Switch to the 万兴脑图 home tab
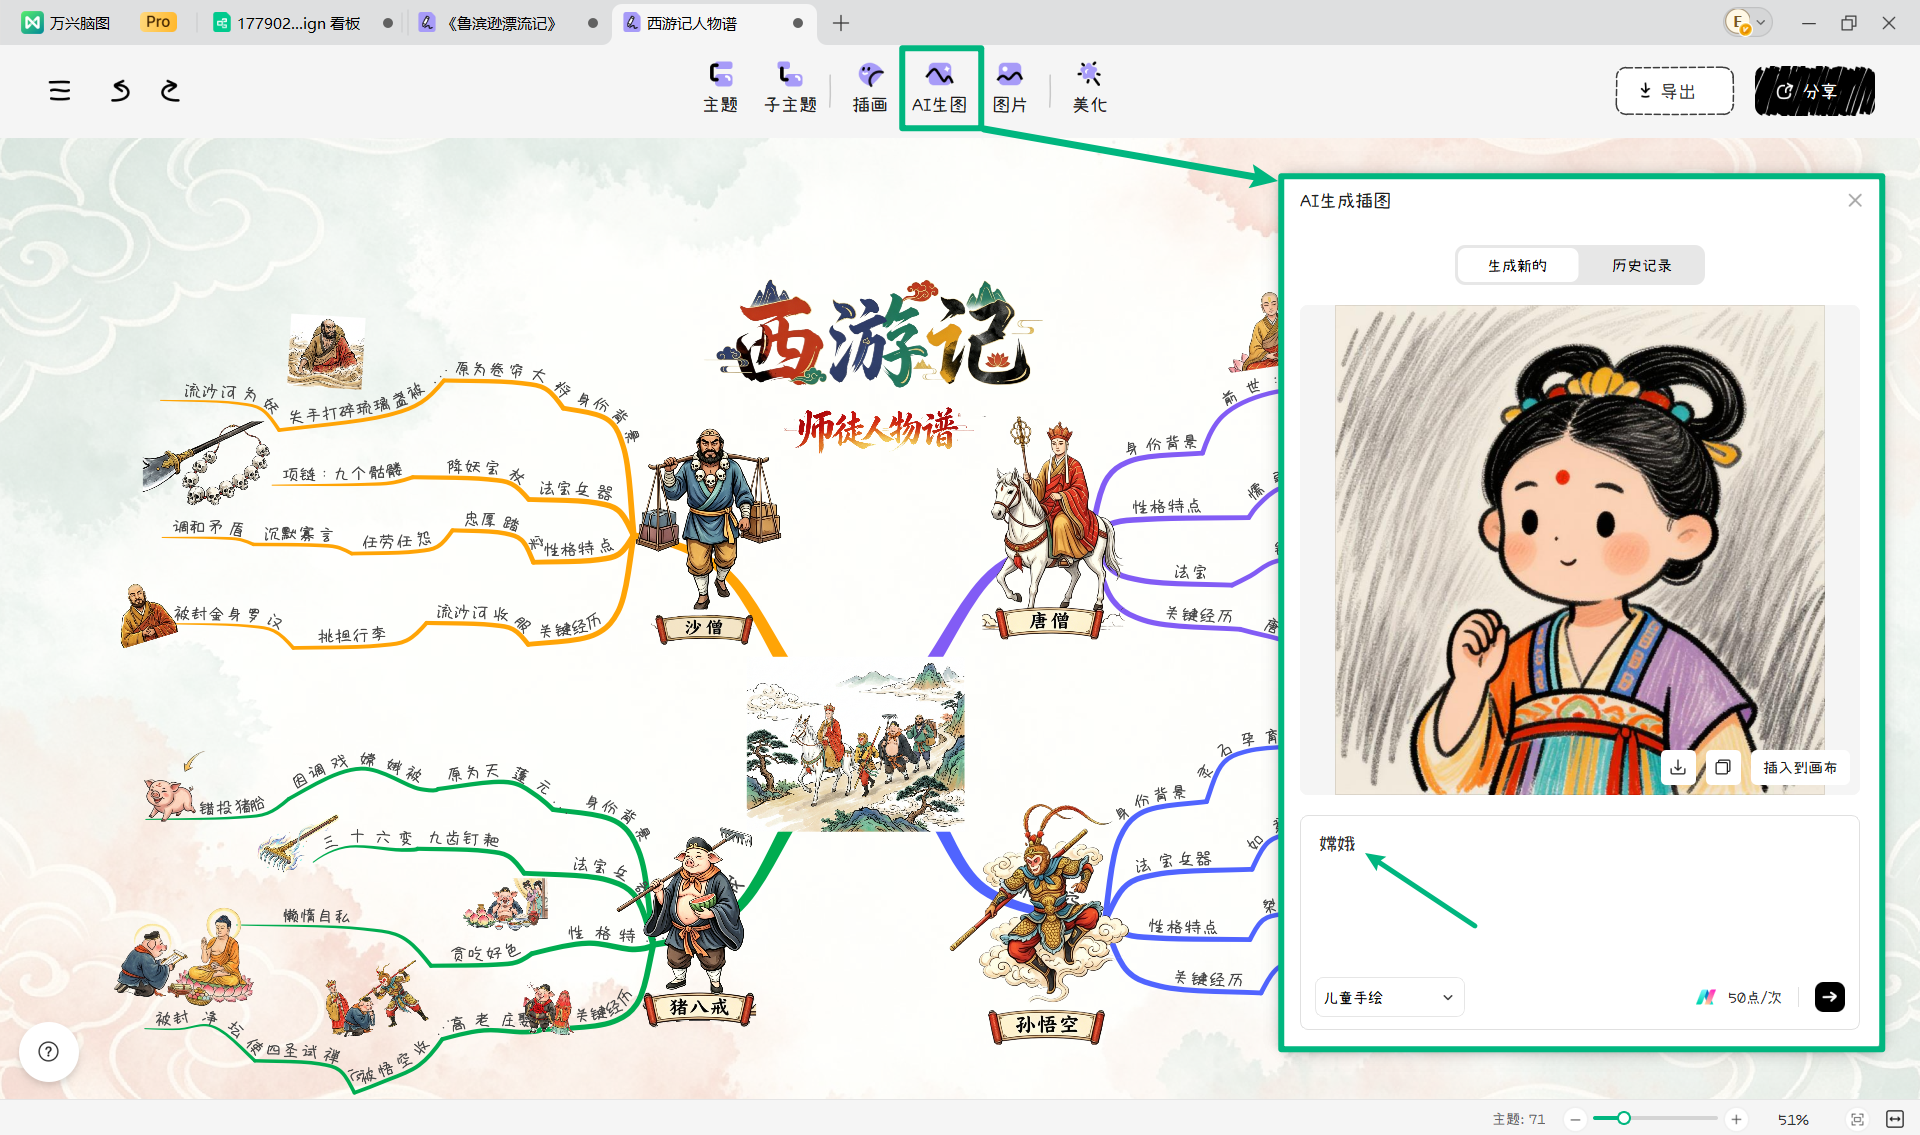 point(66,23)
